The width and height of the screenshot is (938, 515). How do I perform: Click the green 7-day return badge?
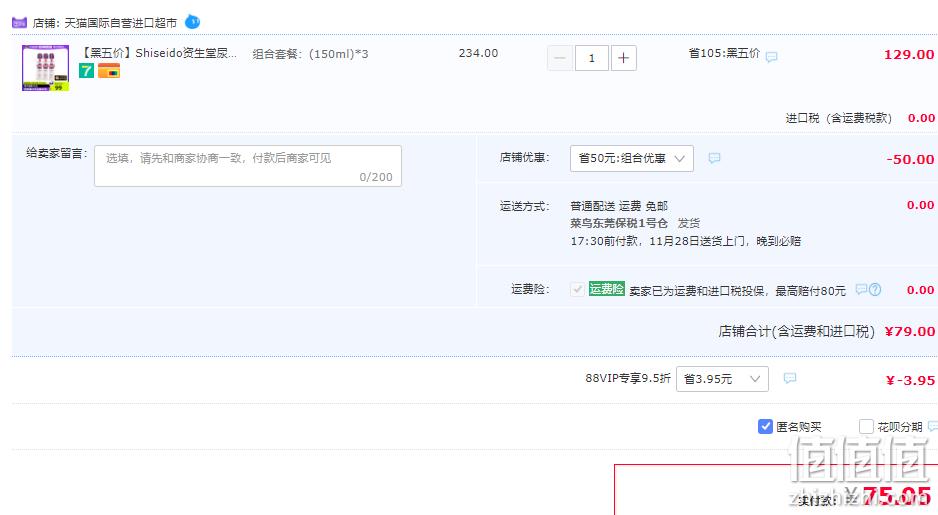86,71
